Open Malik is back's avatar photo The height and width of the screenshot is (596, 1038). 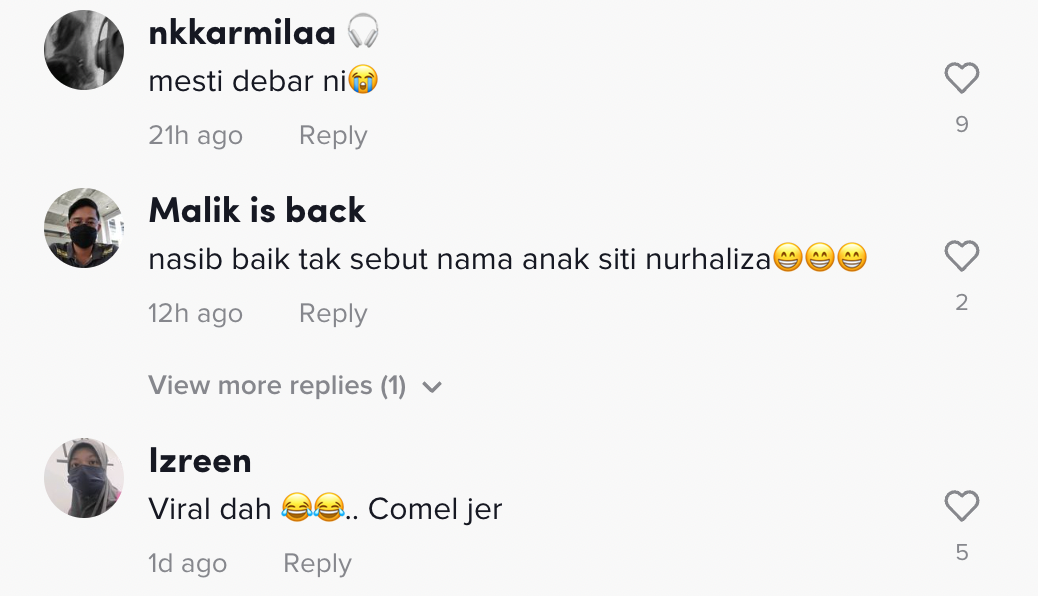(84, 228)
